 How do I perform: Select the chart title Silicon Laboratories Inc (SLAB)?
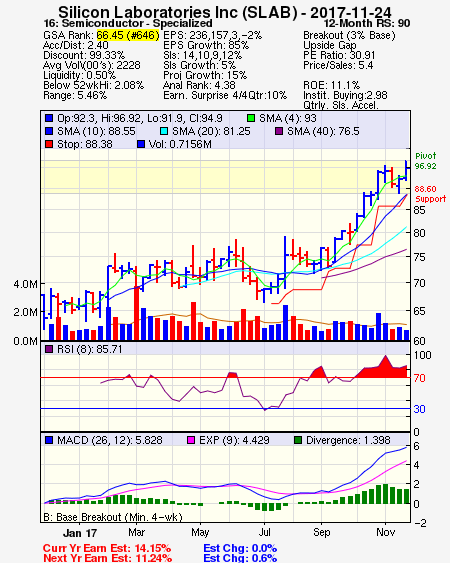[178, 12]
